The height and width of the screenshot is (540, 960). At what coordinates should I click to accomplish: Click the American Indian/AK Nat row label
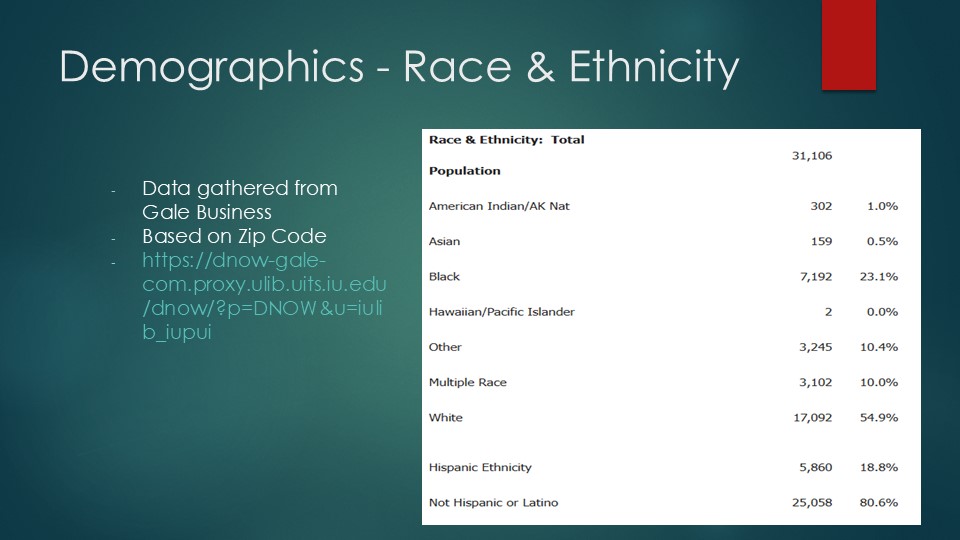tap(499, 206)
